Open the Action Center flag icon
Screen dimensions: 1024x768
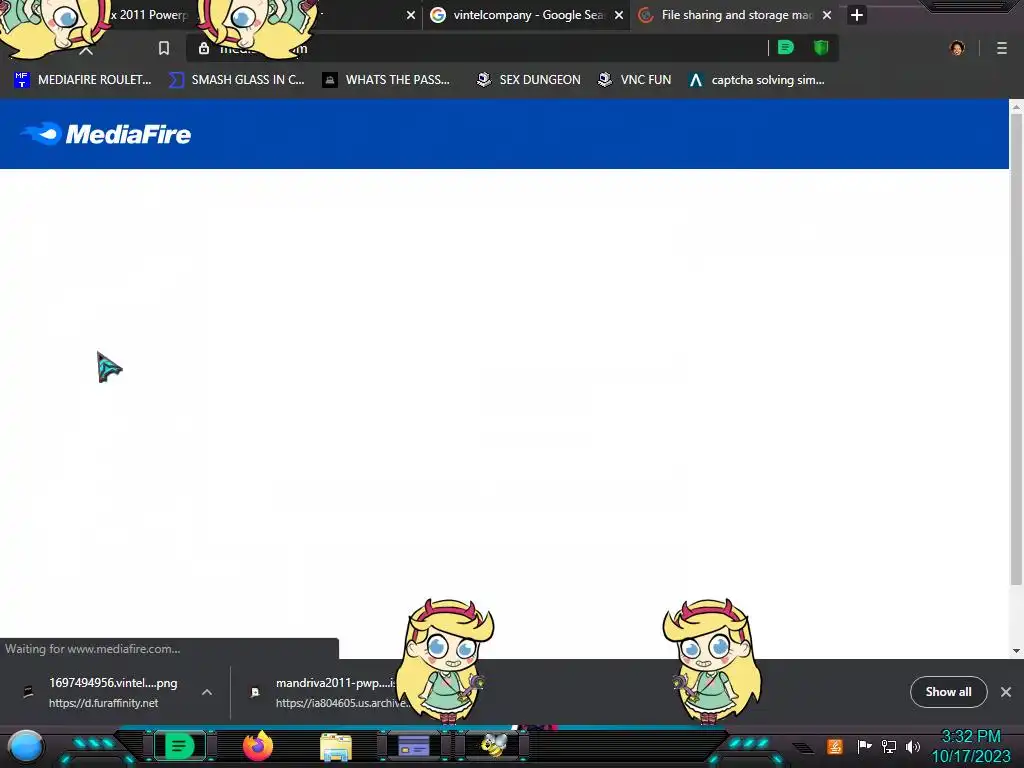[864, 746]
